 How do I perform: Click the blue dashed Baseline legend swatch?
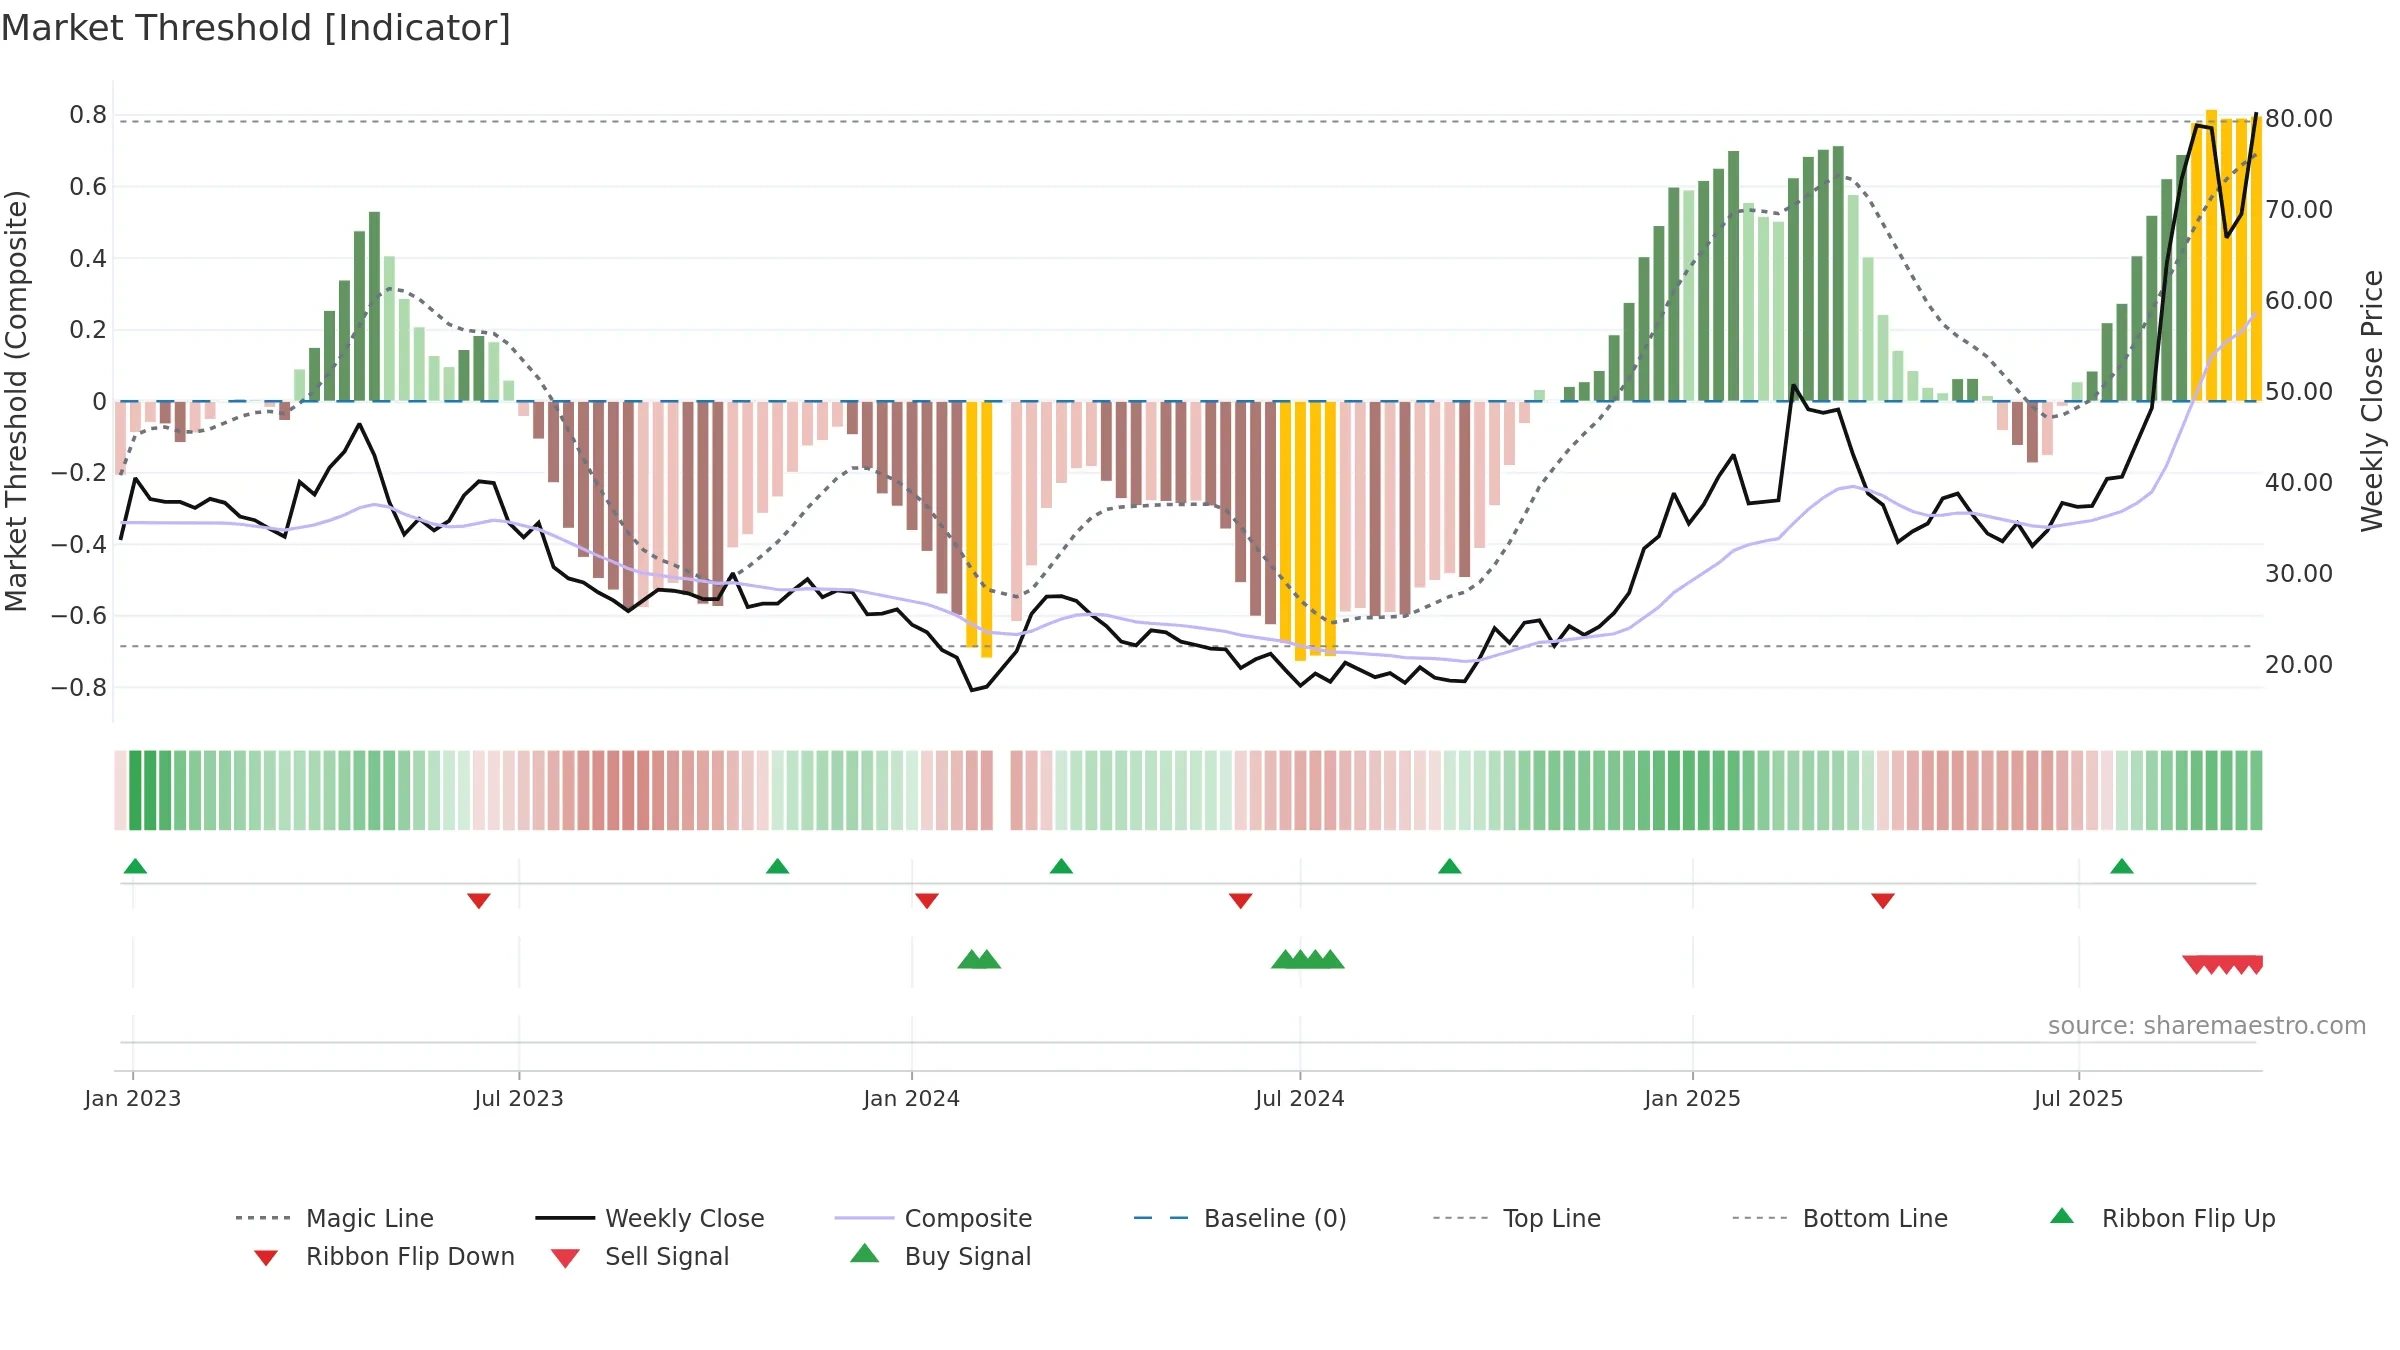click(1161, 1218)
